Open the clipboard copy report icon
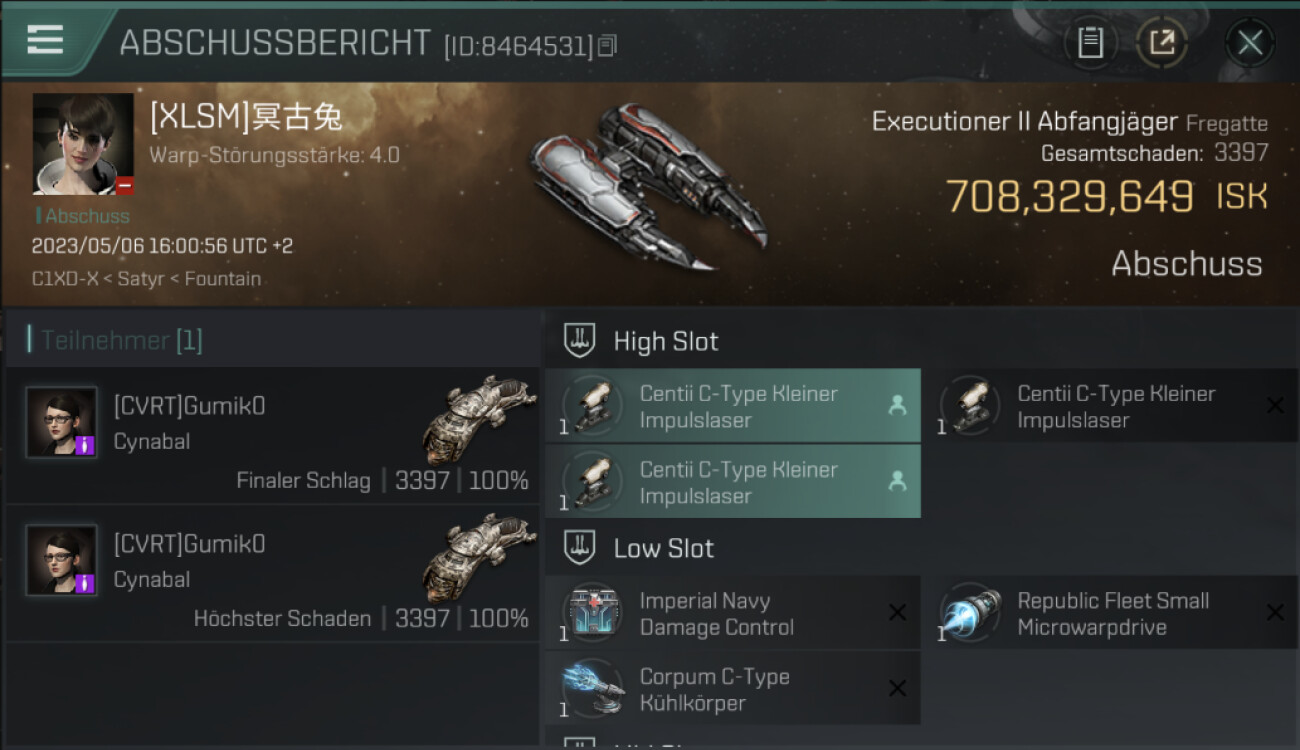Viewport: 1300px width, 750px height. click(x=1090, y=43)
